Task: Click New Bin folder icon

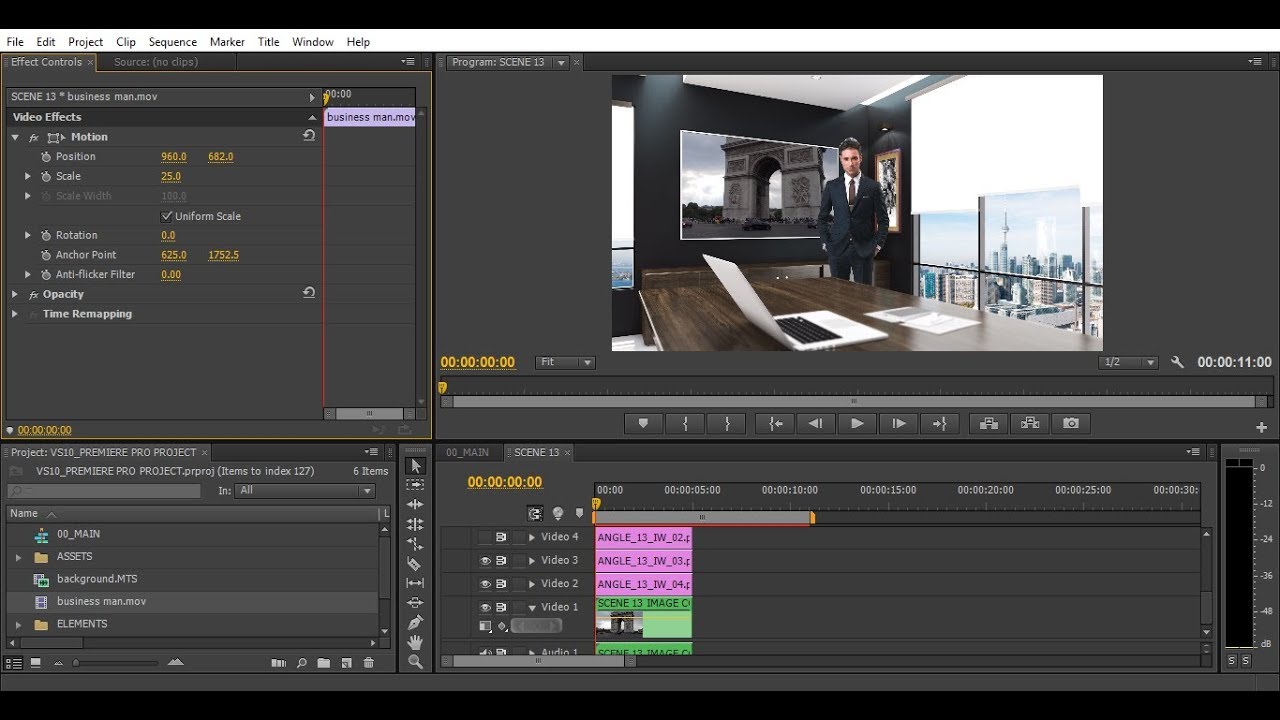Action: 324,662
